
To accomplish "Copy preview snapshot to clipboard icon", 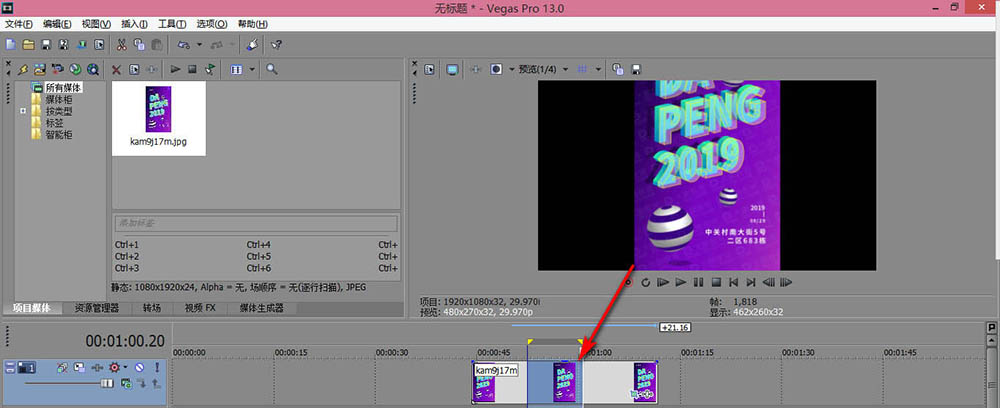I will [x=617, y=69].
